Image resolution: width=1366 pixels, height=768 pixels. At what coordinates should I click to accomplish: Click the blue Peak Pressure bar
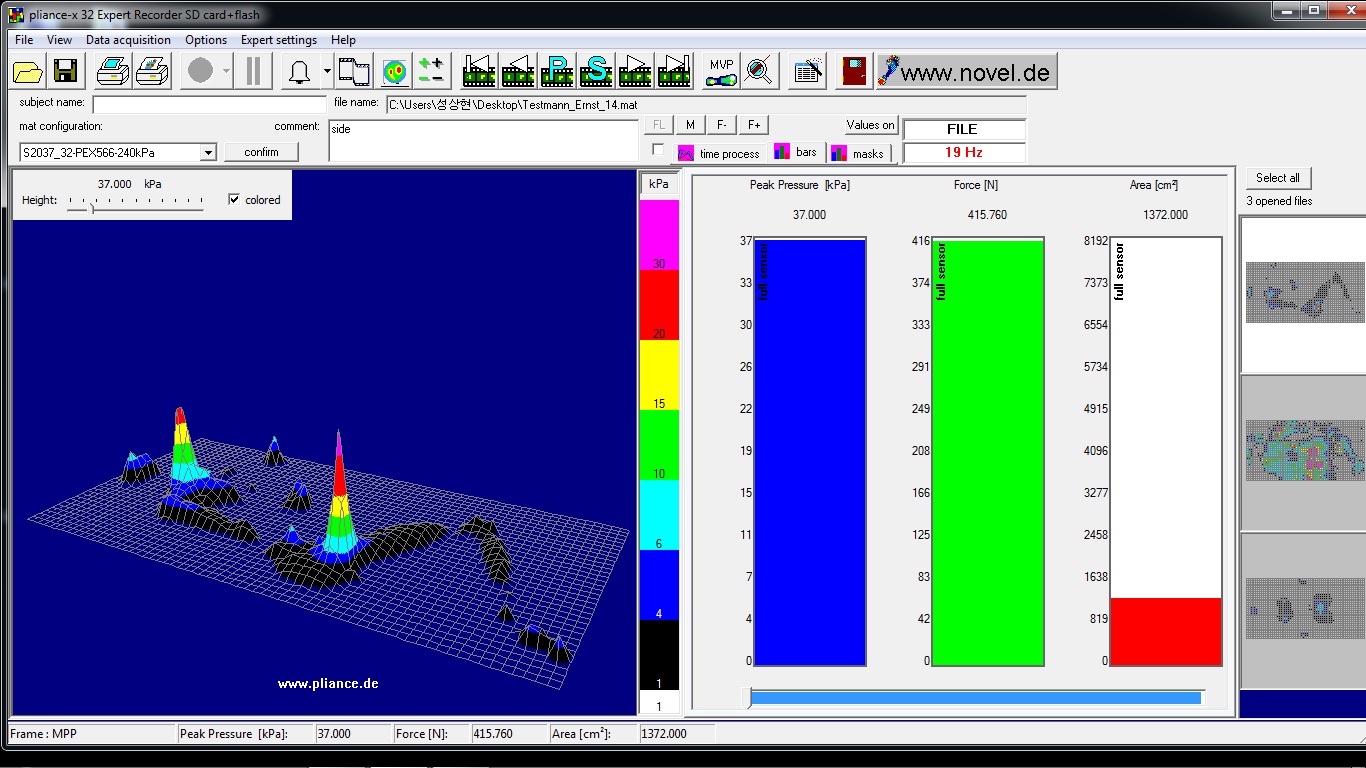[x=809, y=453]
